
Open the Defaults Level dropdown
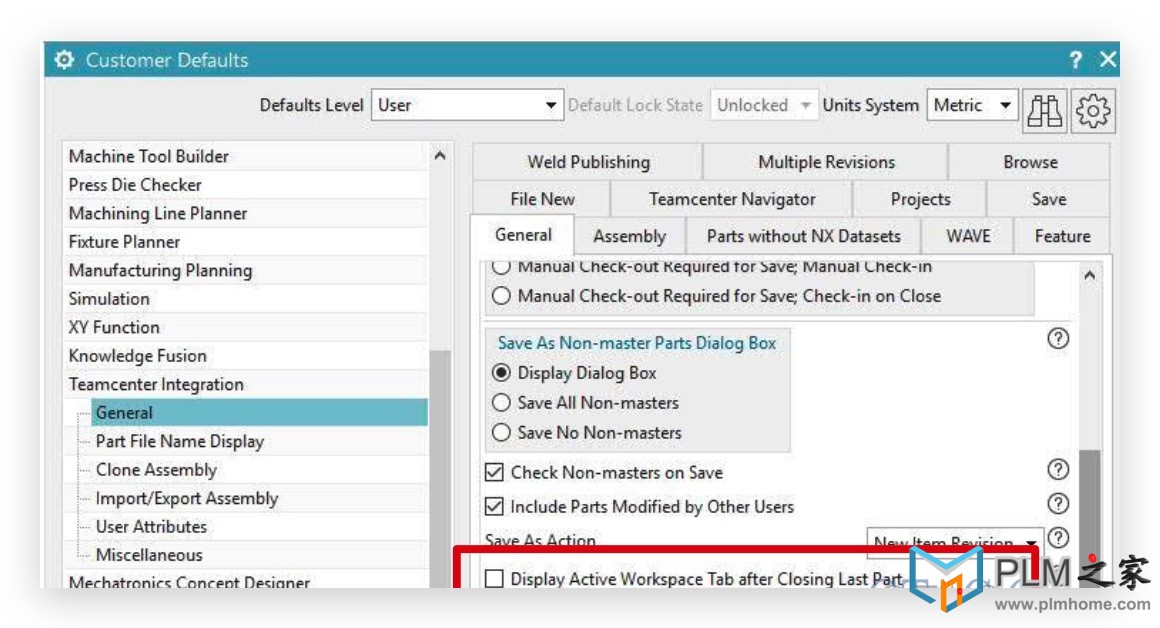467,105
